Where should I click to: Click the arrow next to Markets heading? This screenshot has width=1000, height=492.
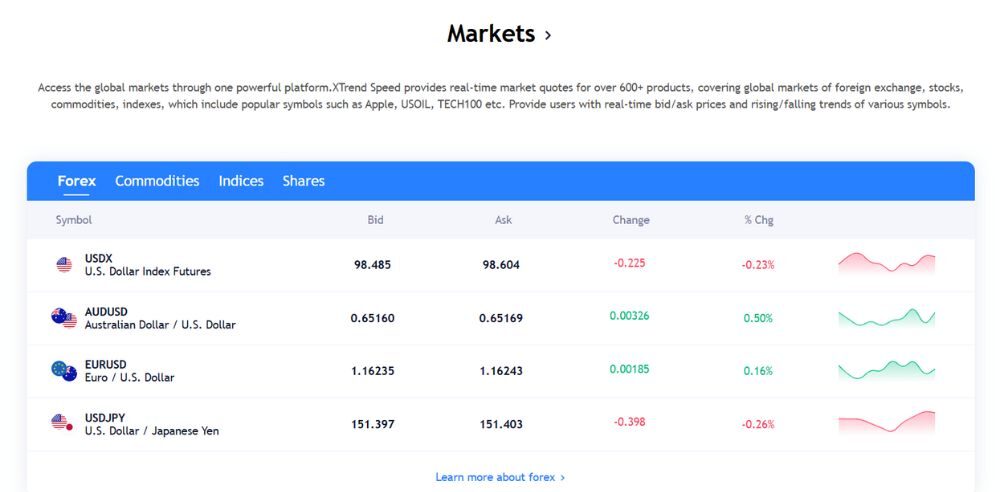(547, 36)
